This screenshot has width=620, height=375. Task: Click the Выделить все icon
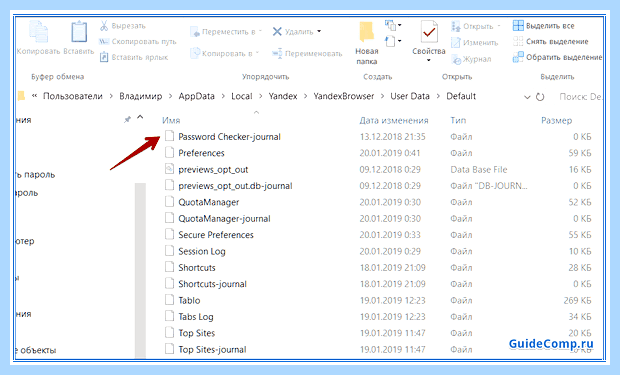click(x=518, y=26)
